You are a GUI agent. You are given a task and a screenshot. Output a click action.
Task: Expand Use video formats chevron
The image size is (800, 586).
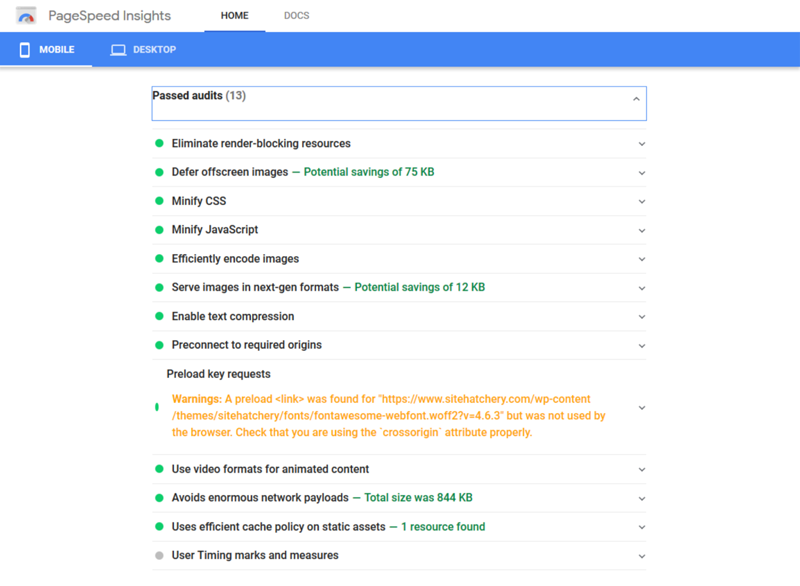point(642,470)
